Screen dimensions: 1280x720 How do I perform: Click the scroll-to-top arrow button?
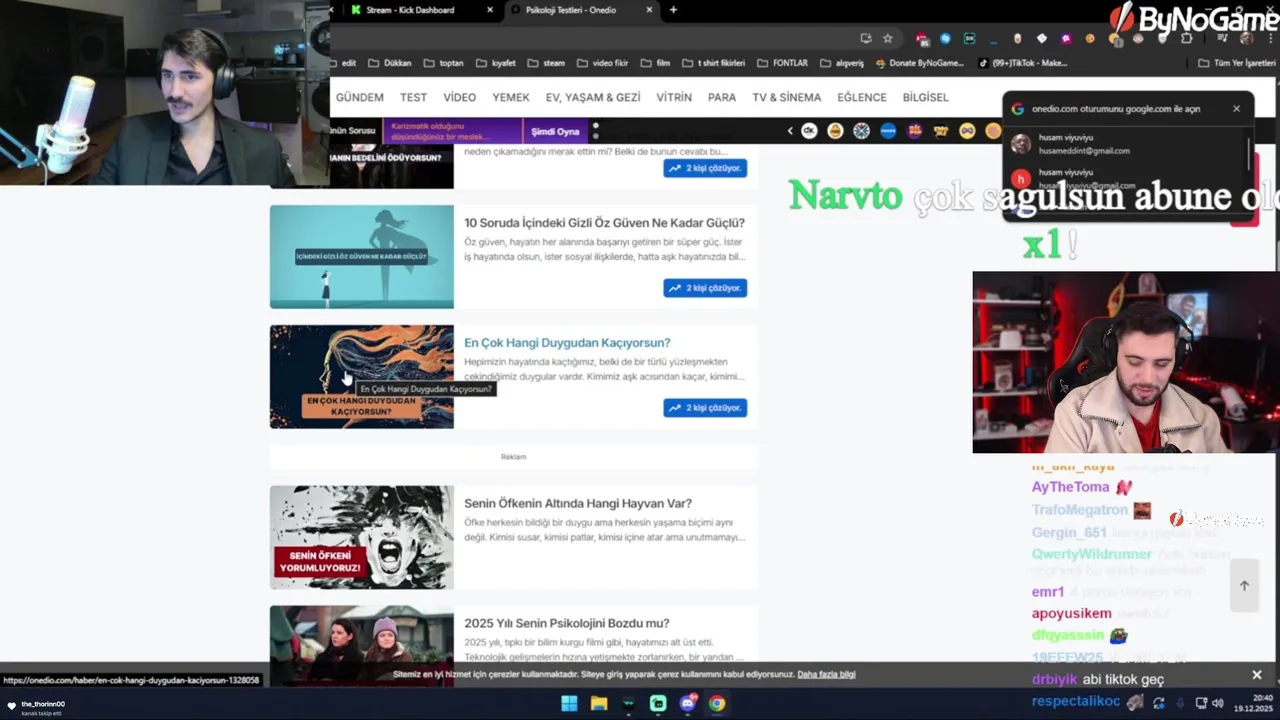click(1244, 586)
